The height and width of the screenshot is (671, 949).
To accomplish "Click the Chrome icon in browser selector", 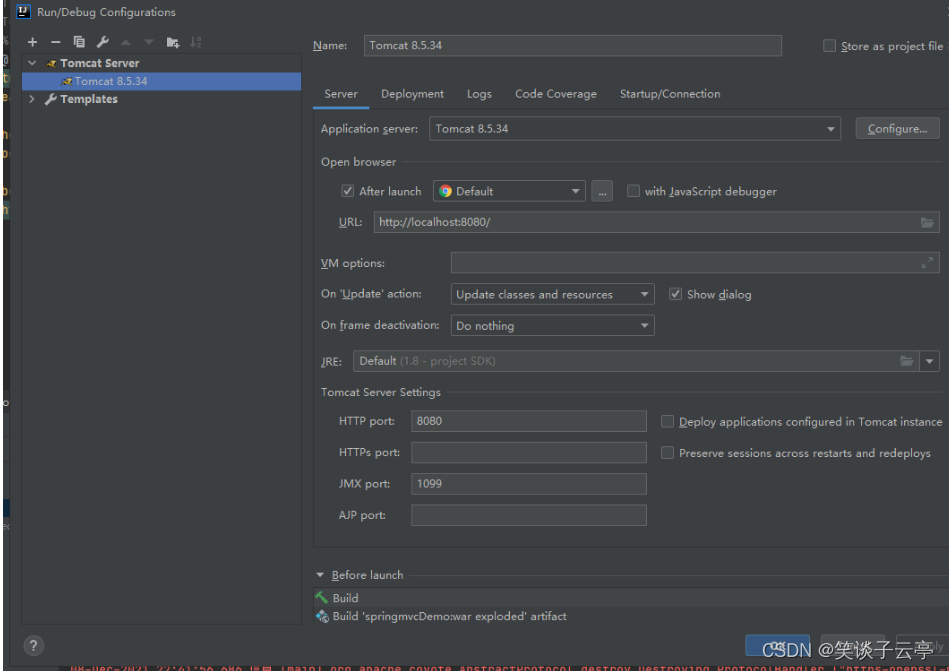I will (x=445, y=191).
